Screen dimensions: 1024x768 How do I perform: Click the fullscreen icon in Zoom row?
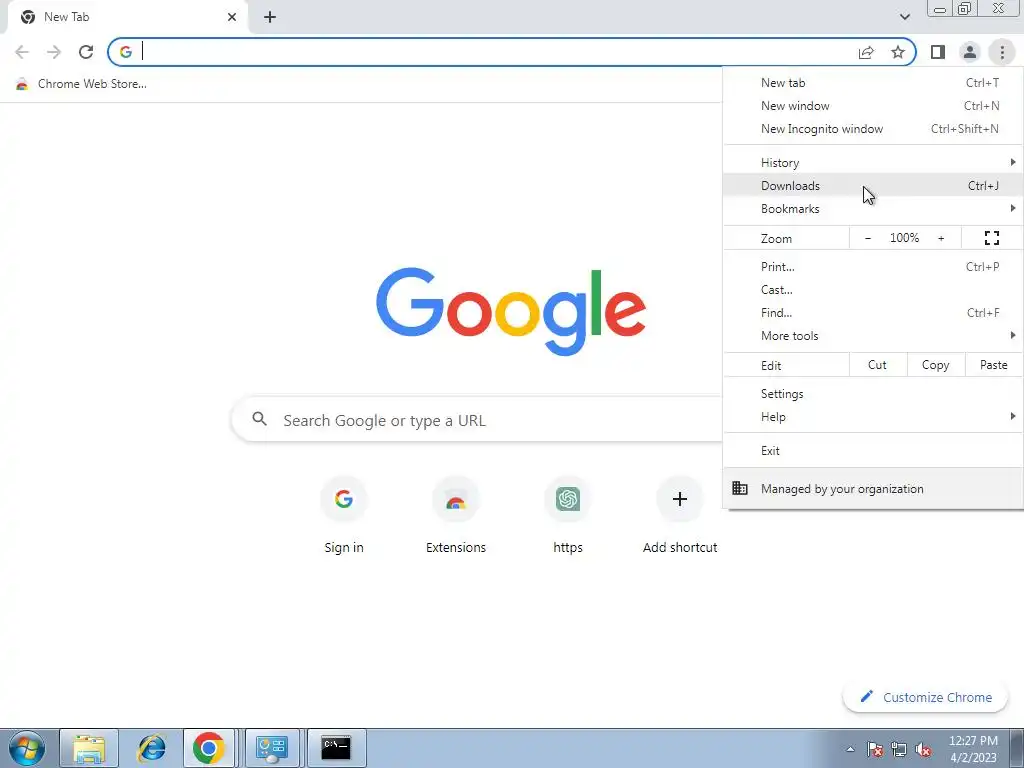991,238
